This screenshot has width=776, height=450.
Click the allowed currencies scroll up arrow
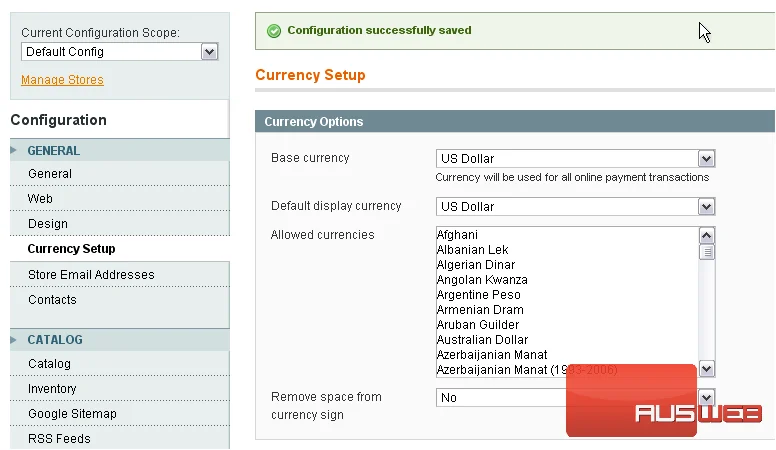[x=707, y=236]
